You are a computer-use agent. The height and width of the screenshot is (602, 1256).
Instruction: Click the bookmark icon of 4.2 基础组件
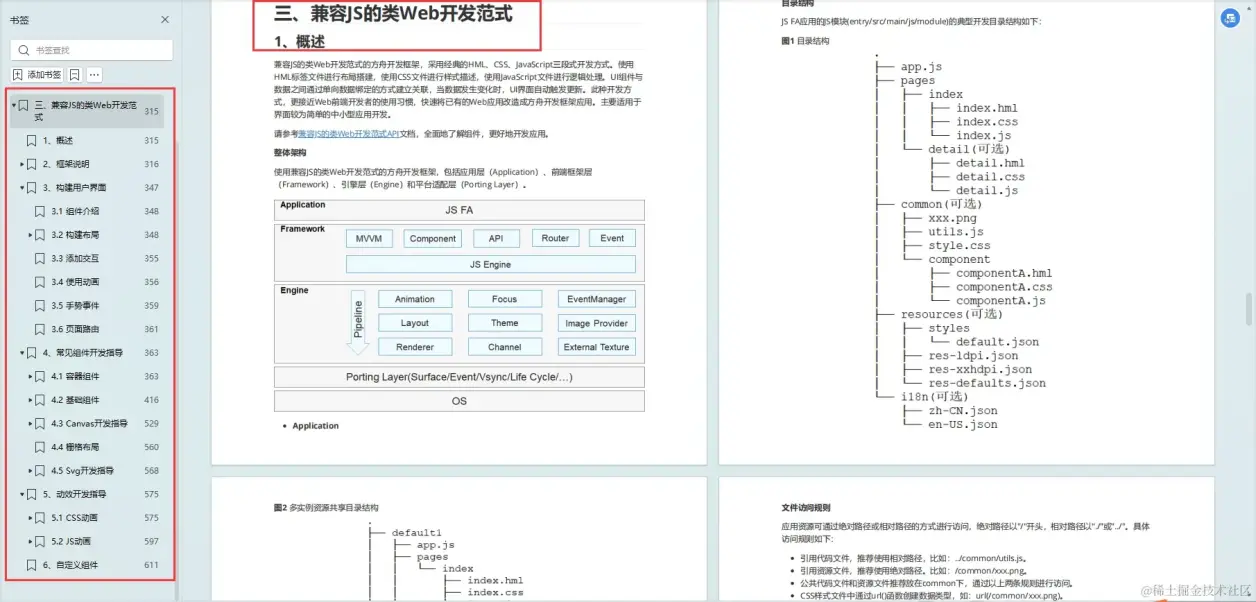click(x=41, y=400)
